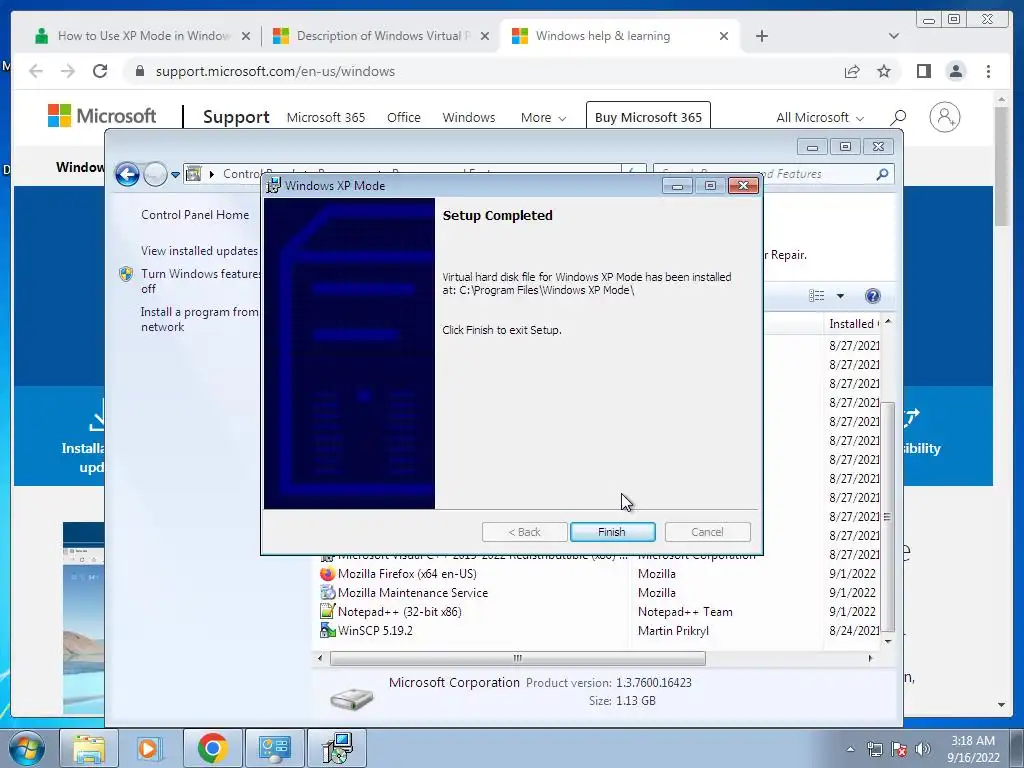
Task: Click the horizontal scrollbar in program list
Action: 517,658
